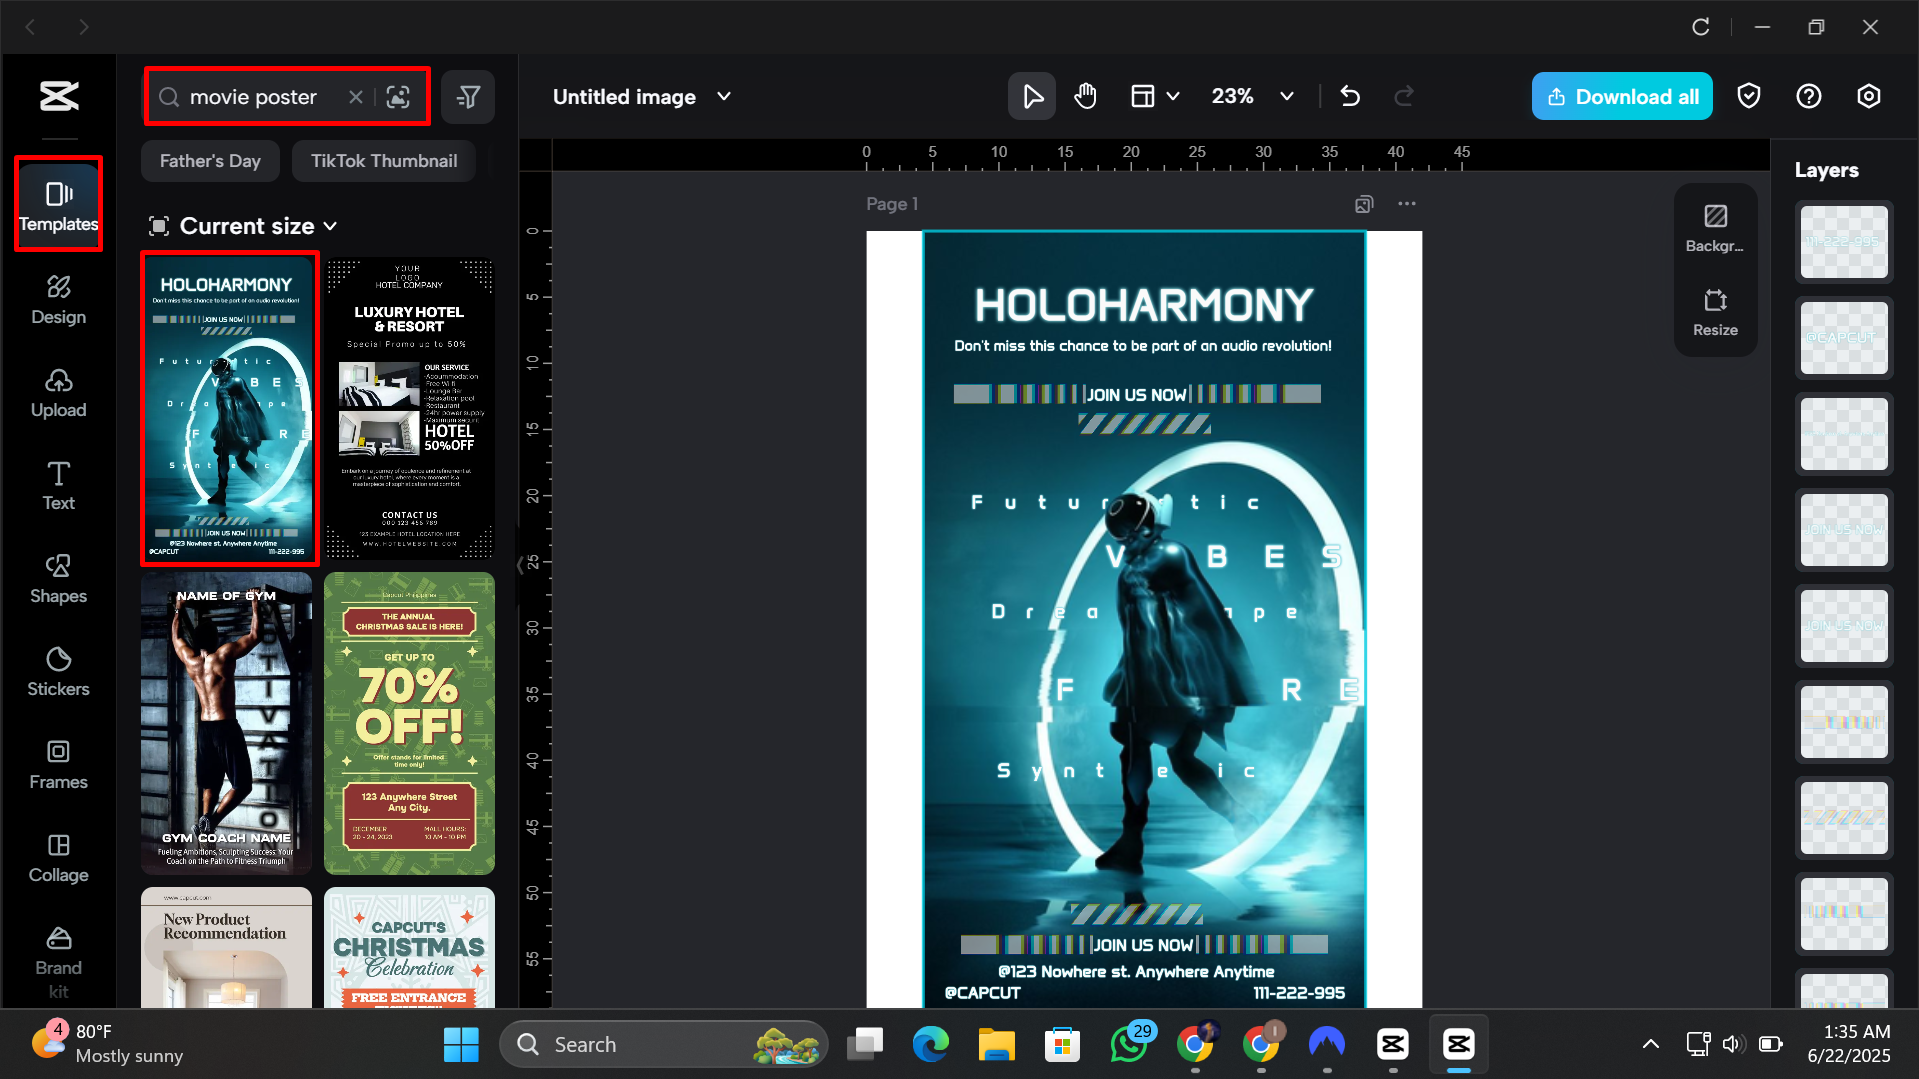
Task: Open the Stickers panel
Action: tap(58, 671)
